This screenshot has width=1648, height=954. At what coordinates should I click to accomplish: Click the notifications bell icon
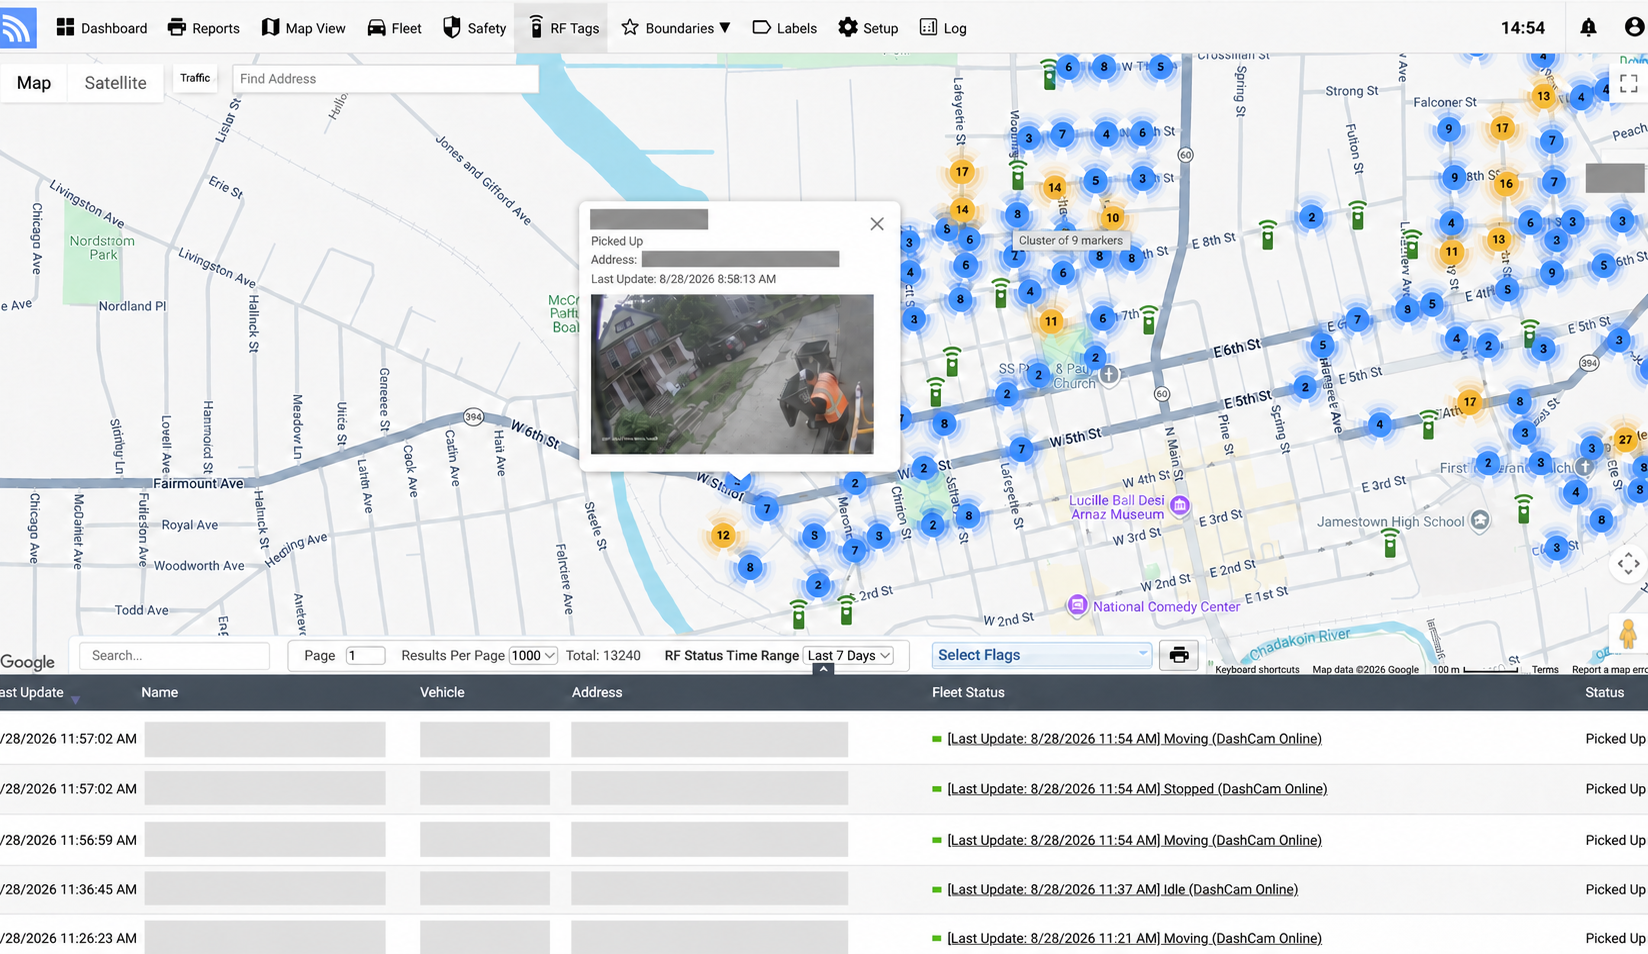[x=1588, y=28]
